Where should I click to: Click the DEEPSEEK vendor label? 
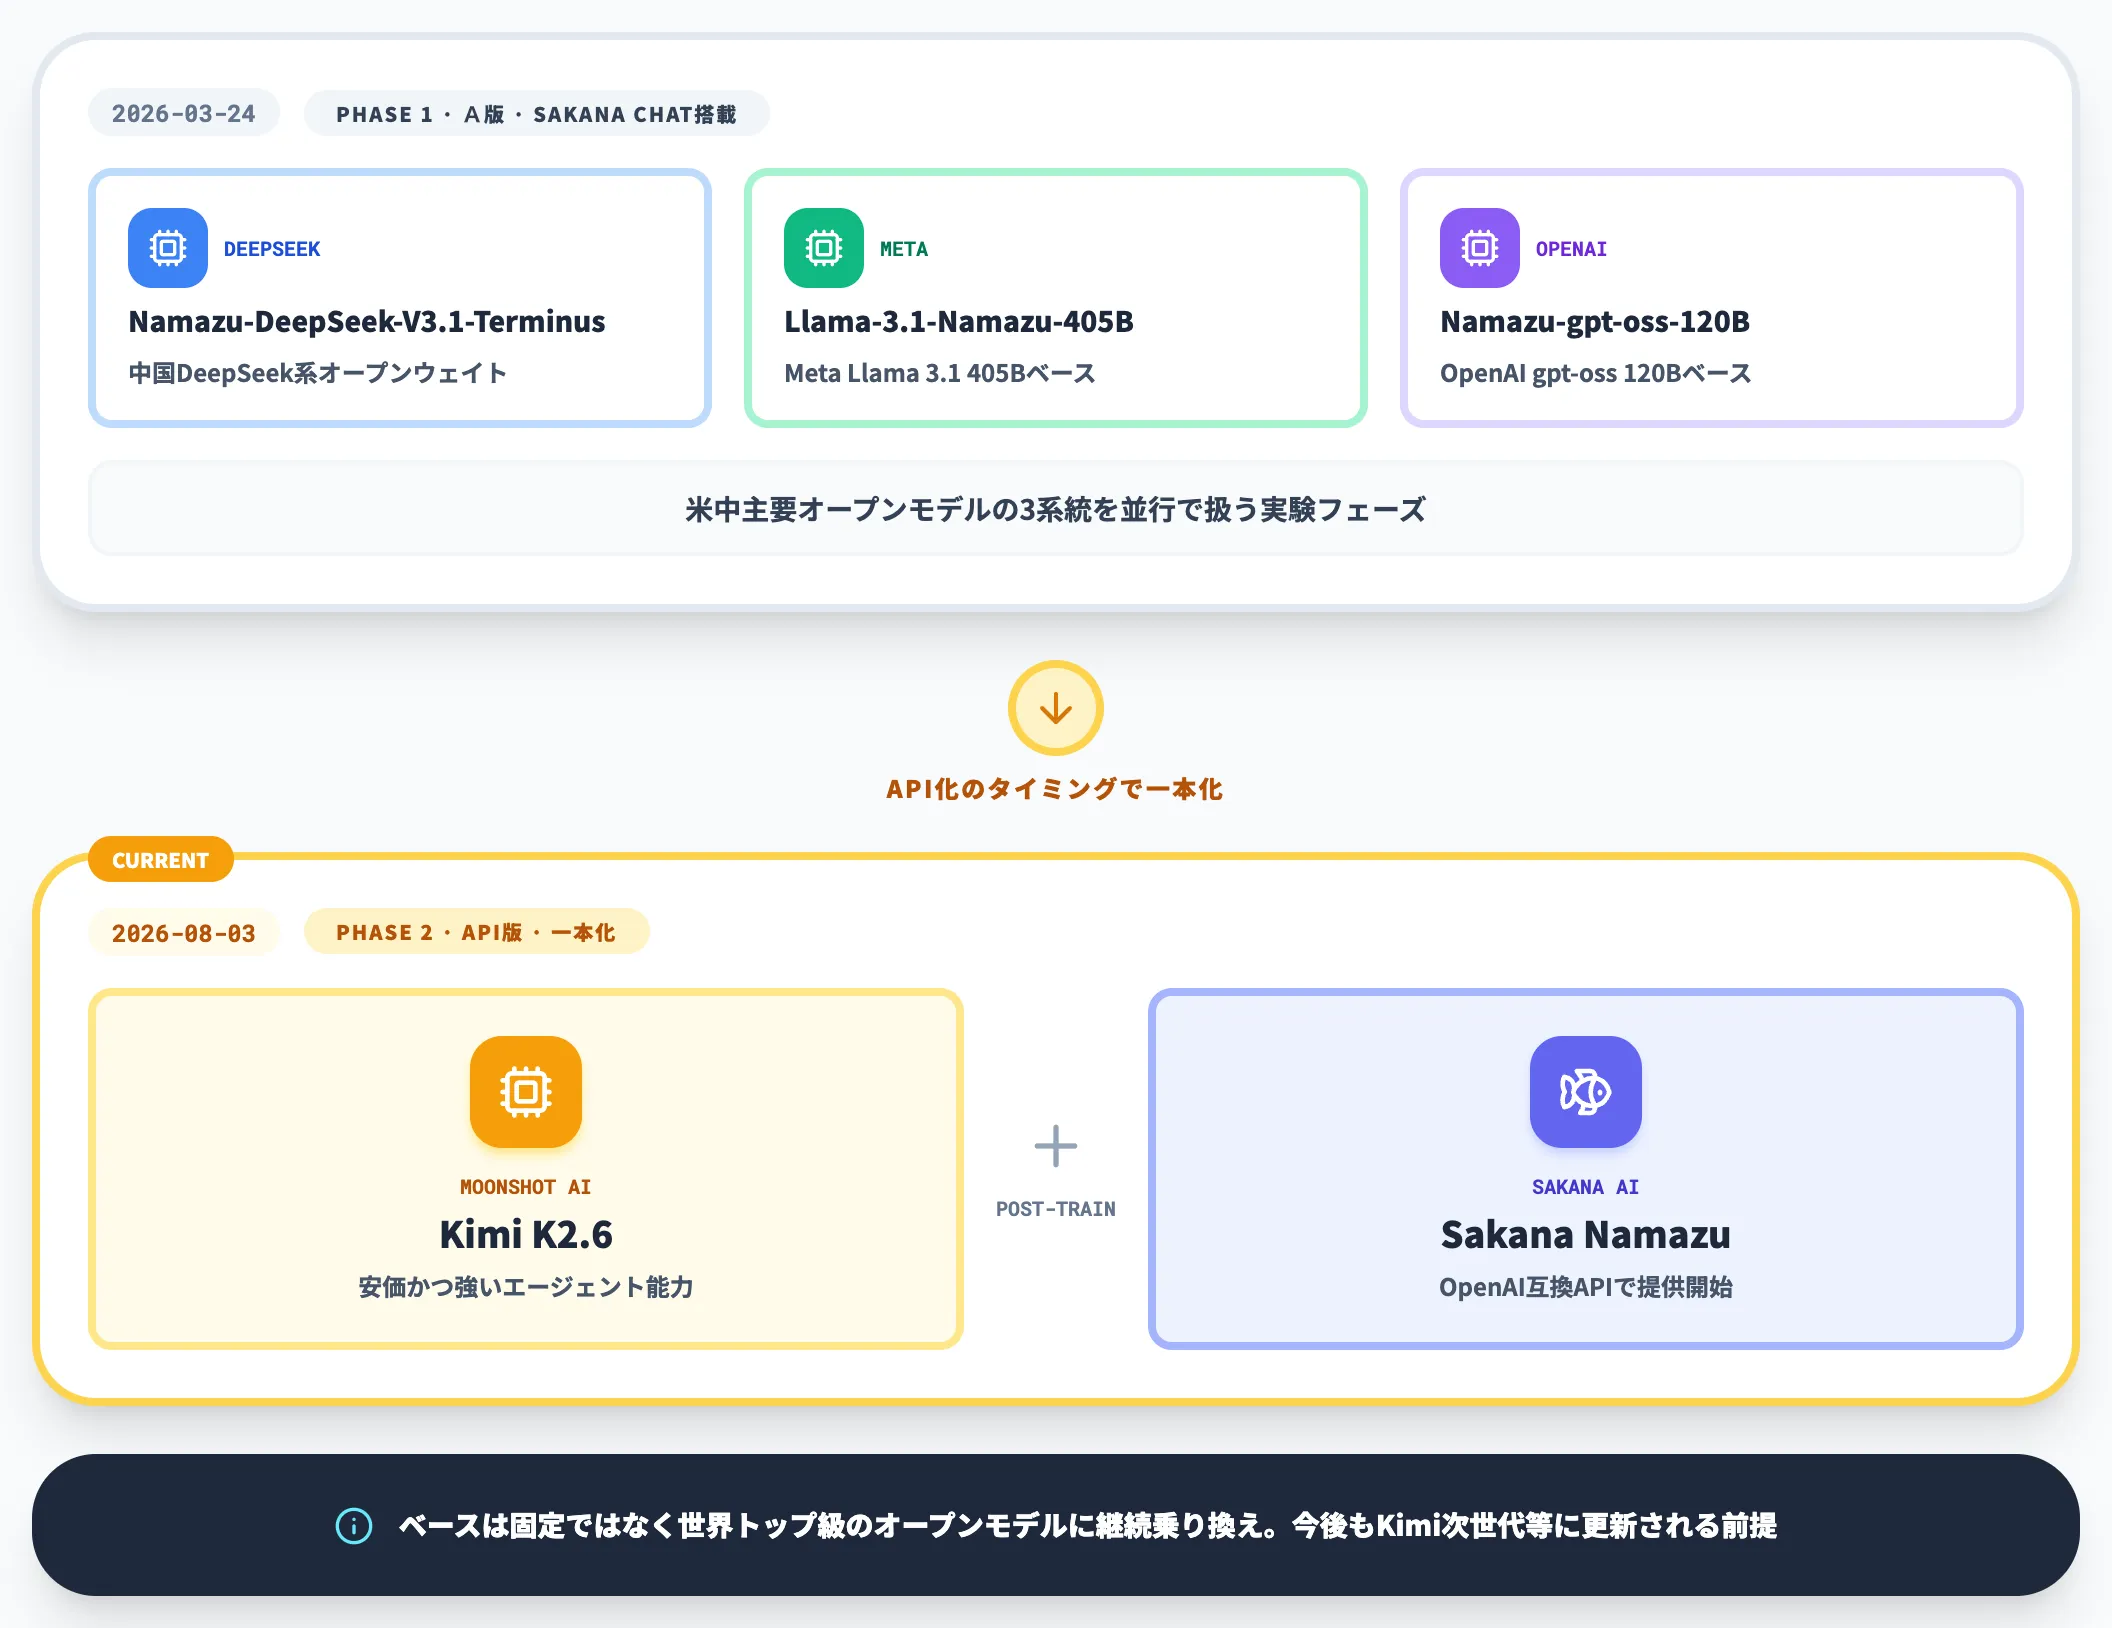[272, 249]
